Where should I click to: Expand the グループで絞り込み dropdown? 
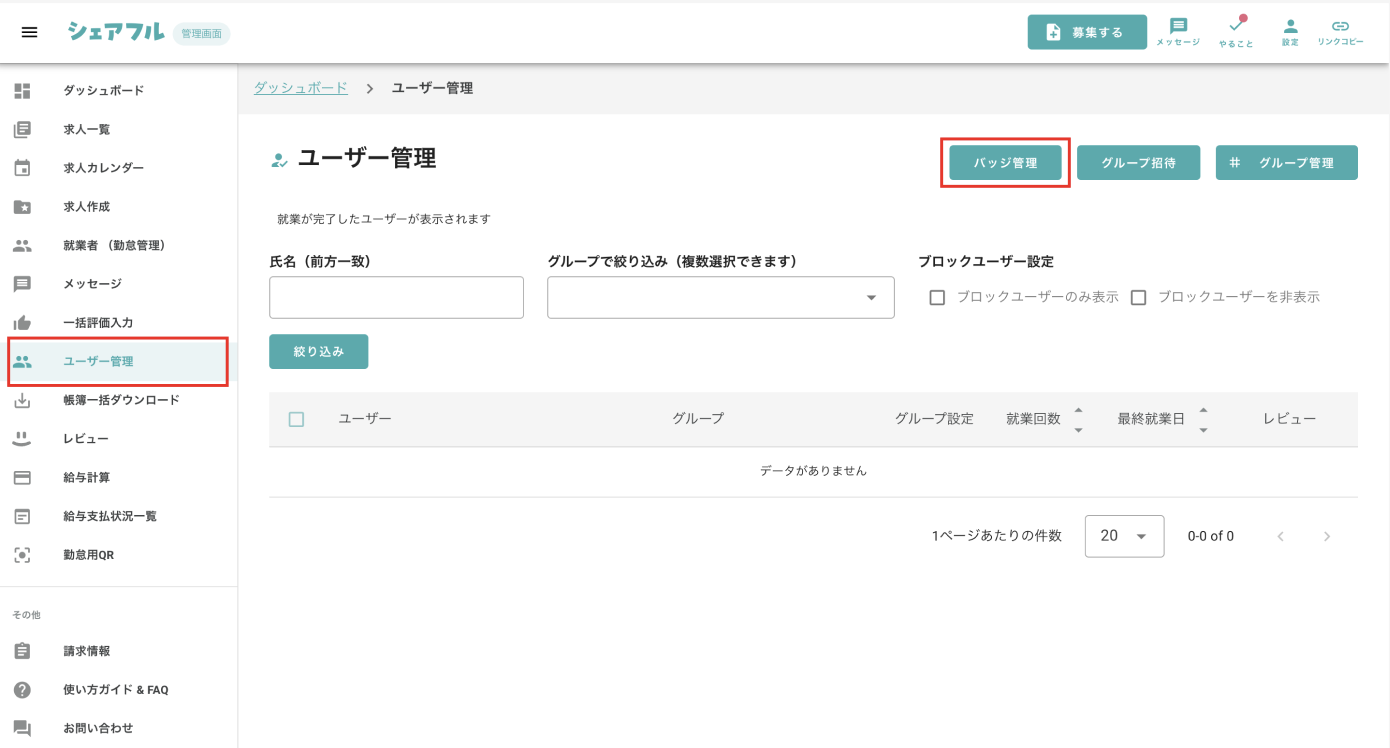coord(870,298)
